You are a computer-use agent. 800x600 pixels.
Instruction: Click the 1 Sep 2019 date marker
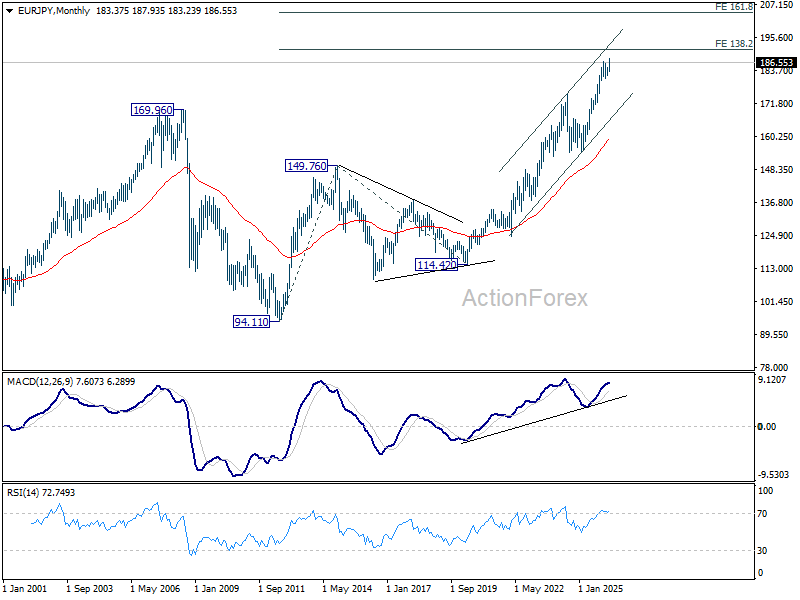coord(473,589)
